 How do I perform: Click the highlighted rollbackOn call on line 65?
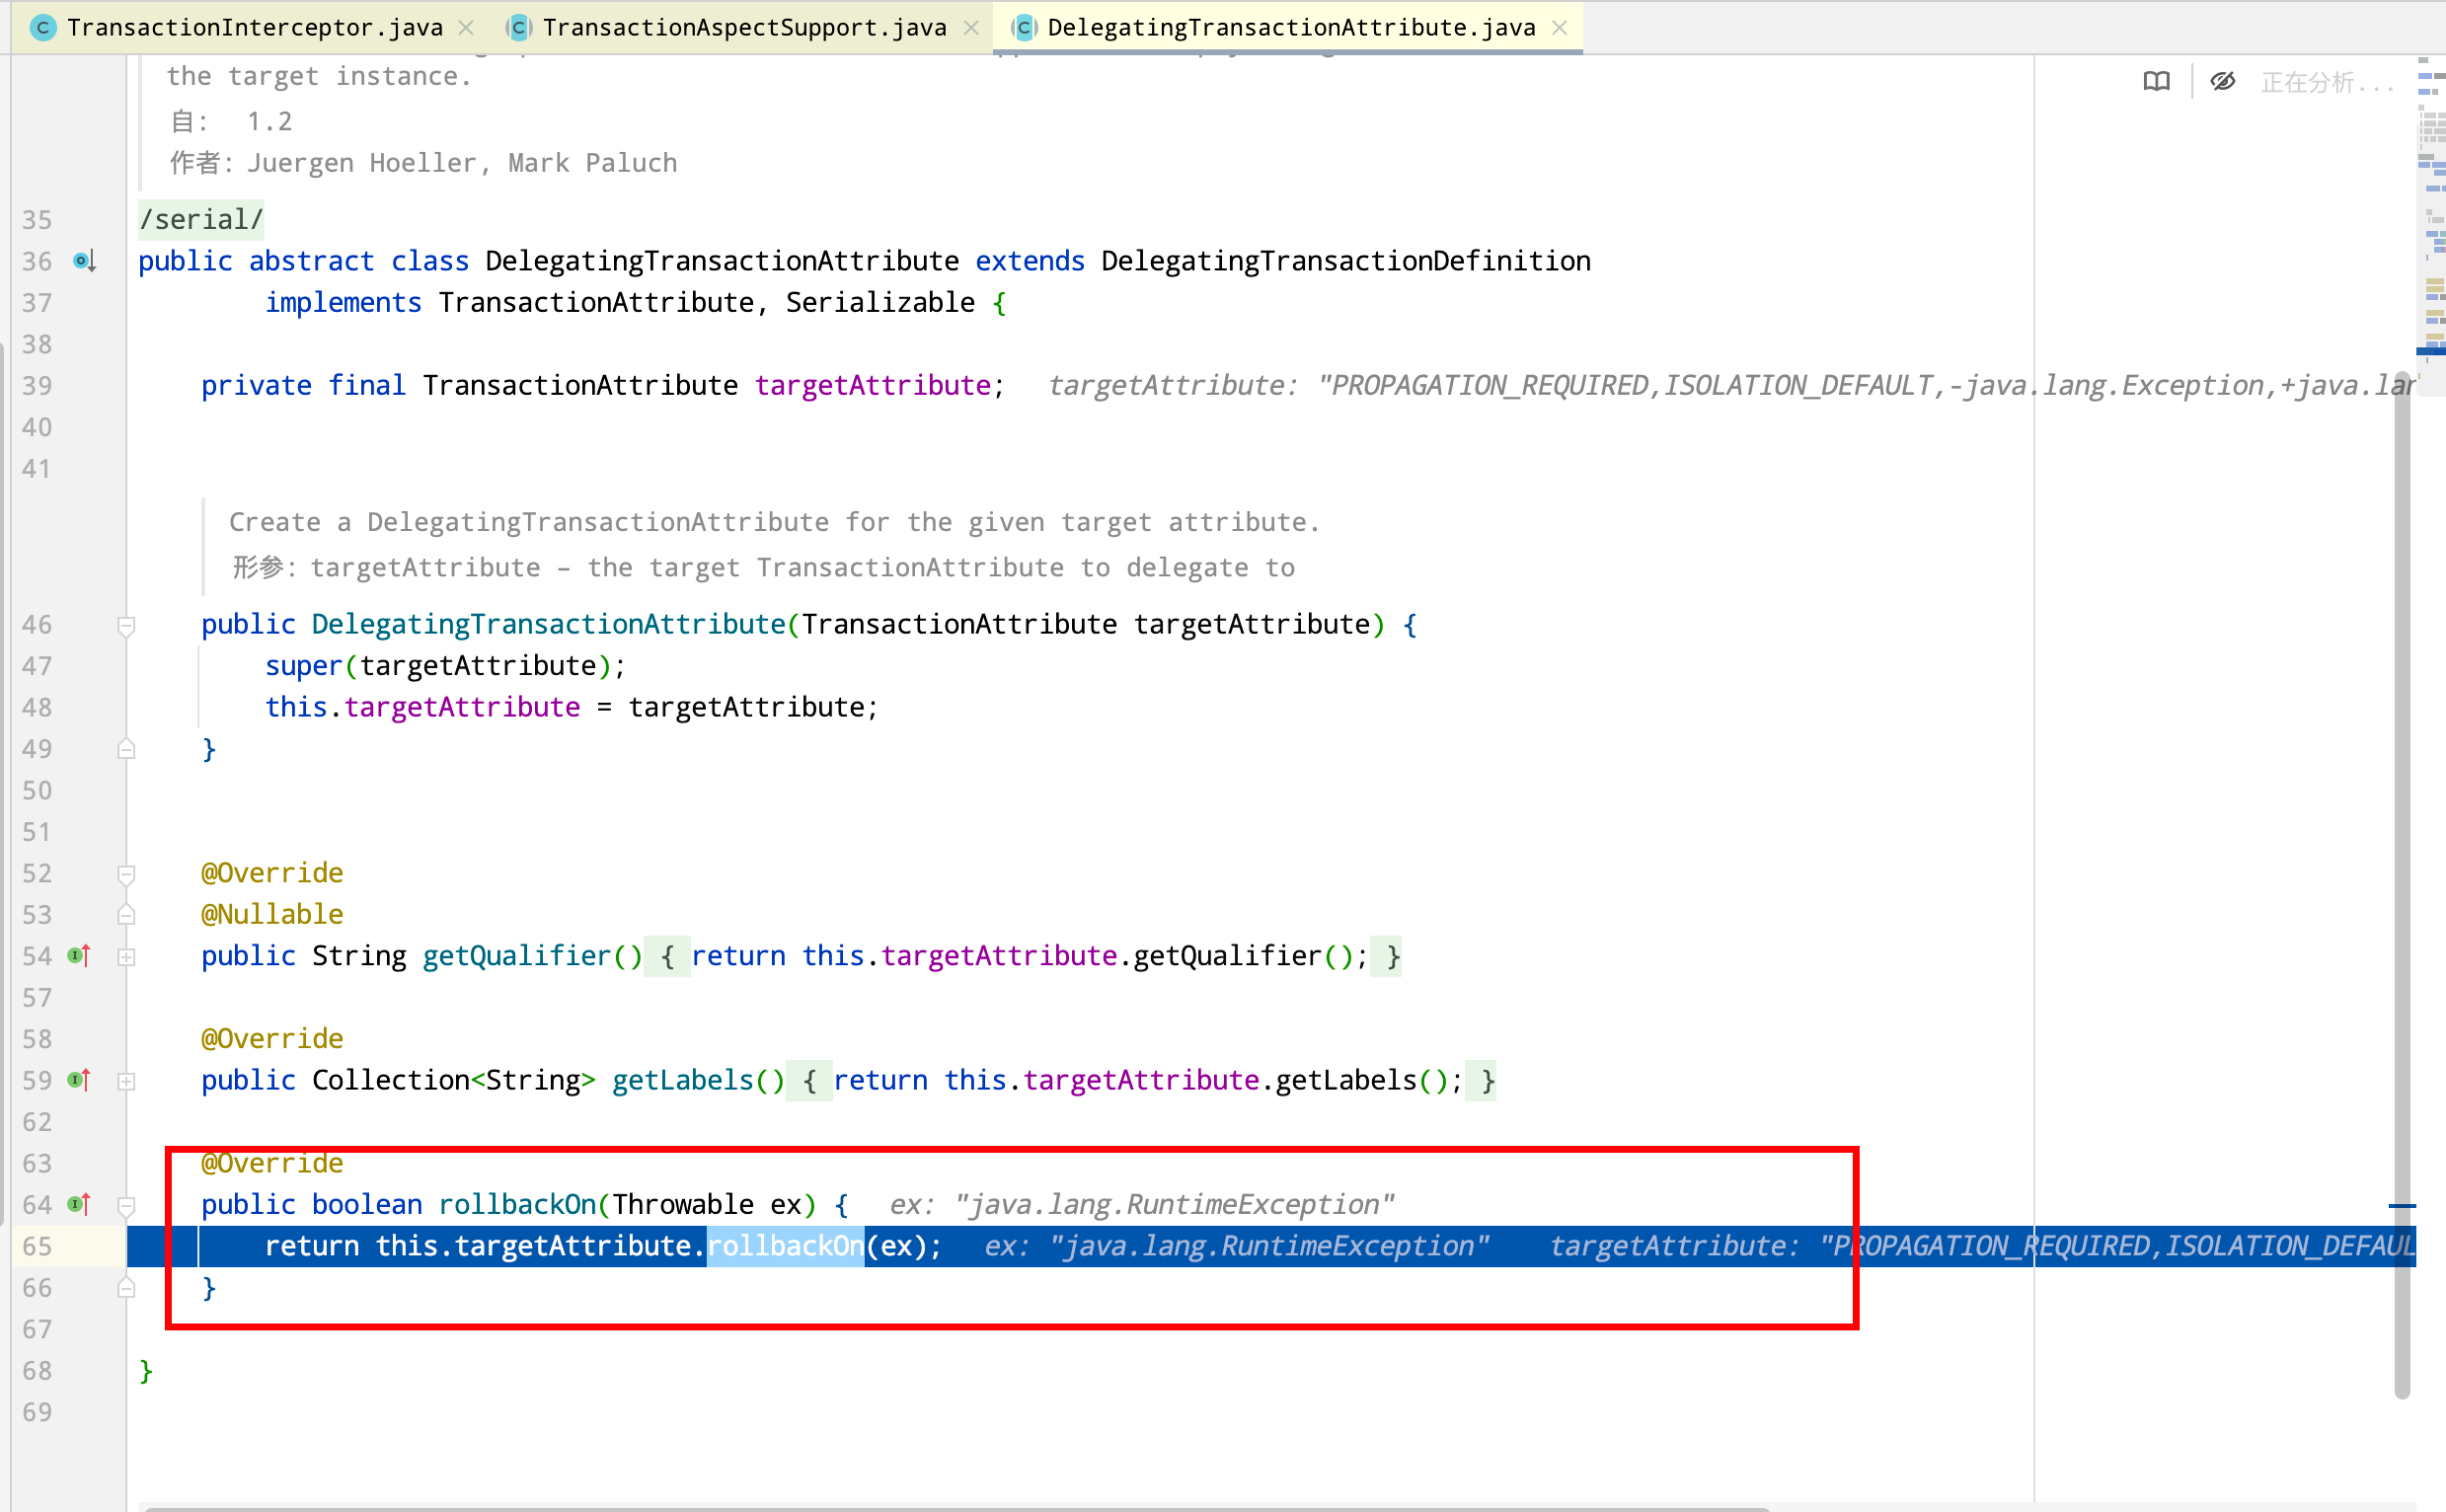[x=786, y=1246]
